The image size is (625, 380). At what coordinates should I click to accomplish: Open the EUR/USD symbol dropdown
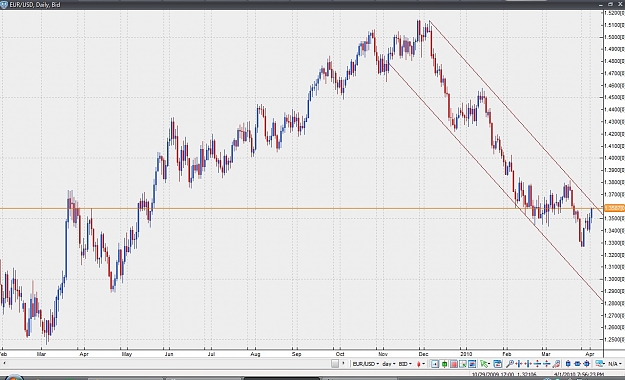(366, 364)
